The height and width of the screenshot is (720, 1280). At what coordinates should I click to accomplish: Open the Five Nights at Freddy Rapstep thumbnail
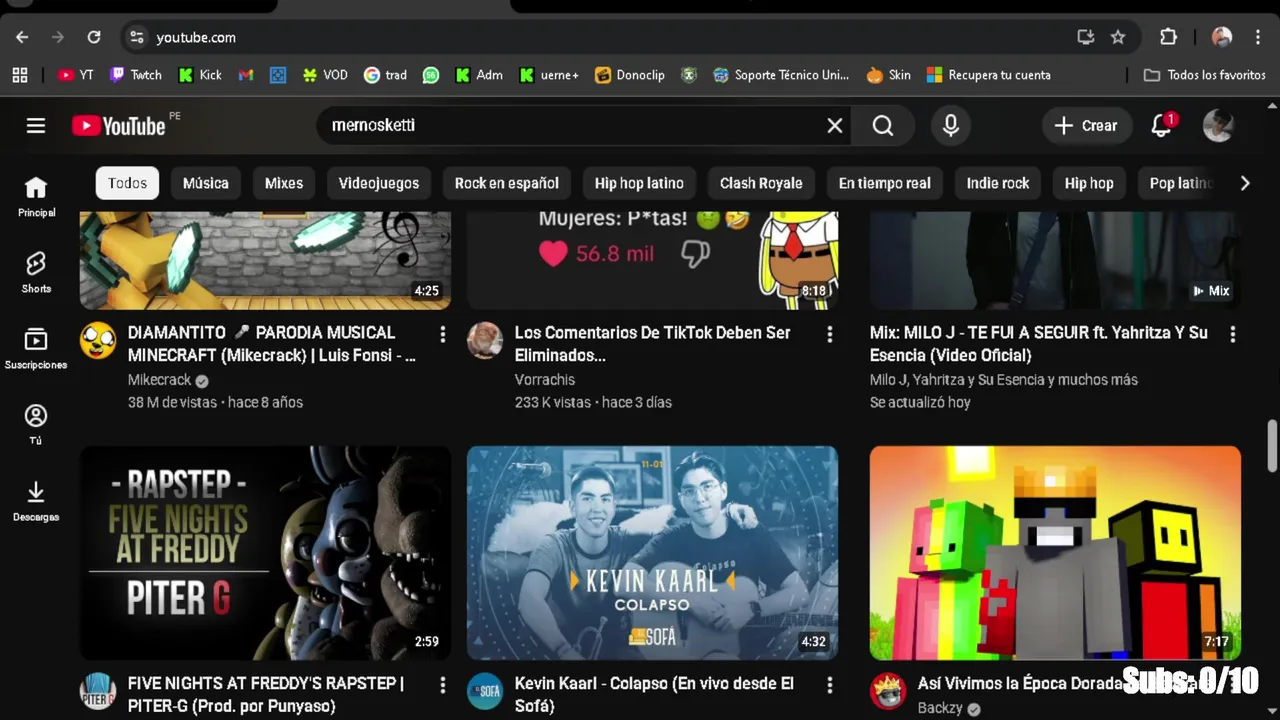(x=265, y=553)
